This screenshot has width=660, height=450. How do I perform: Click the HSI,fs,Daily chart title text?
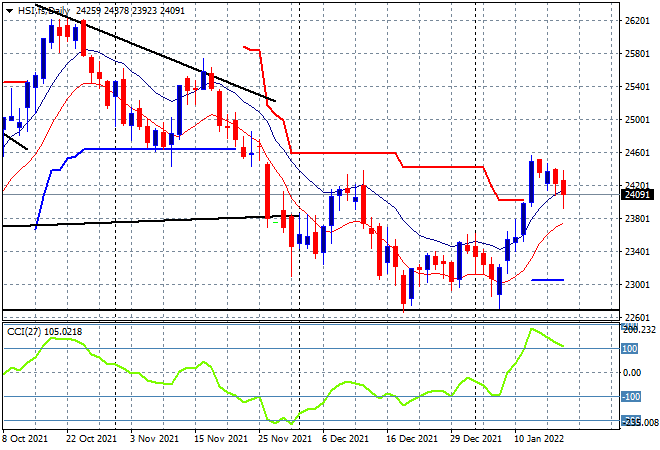coord(44,11)
